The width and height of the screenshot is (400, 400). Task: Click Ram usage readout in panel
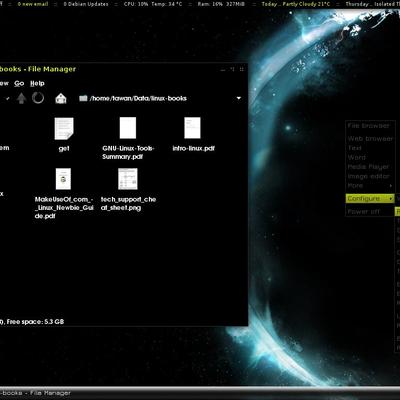pyautogui.click(x=221, y=4)
